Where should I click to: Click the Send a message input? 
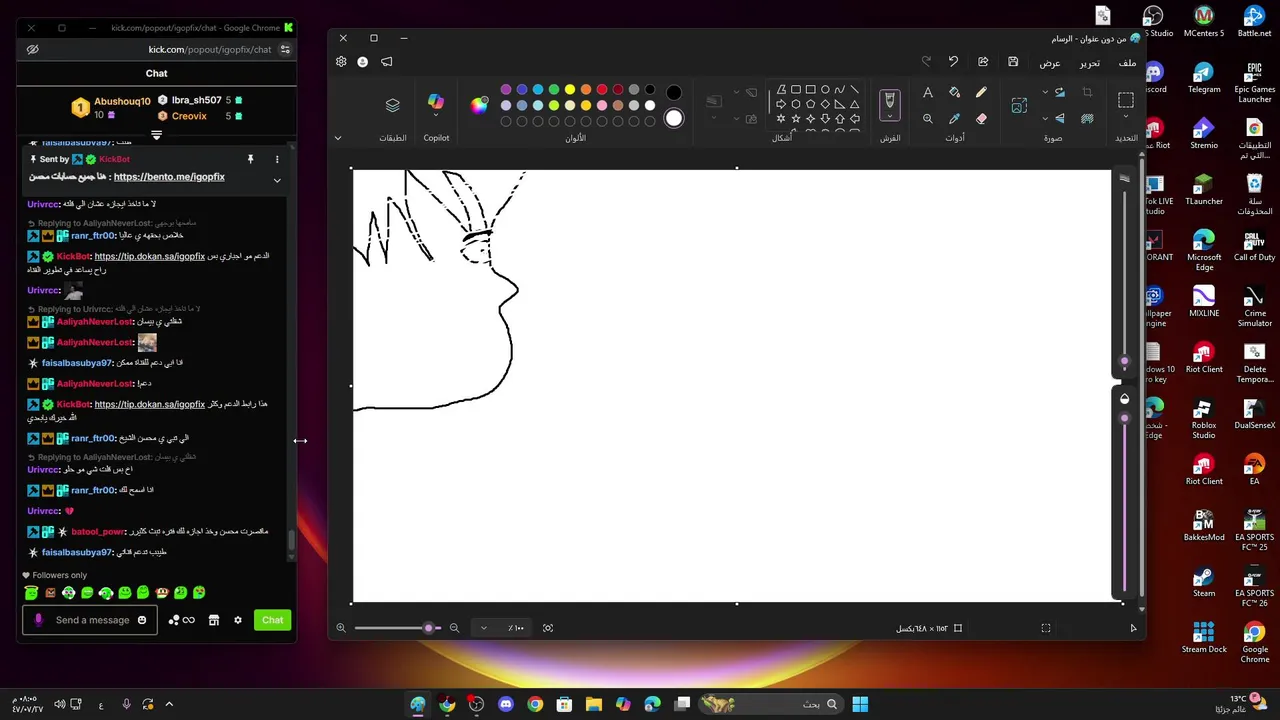pyautogui.click(x=92, y=620)
